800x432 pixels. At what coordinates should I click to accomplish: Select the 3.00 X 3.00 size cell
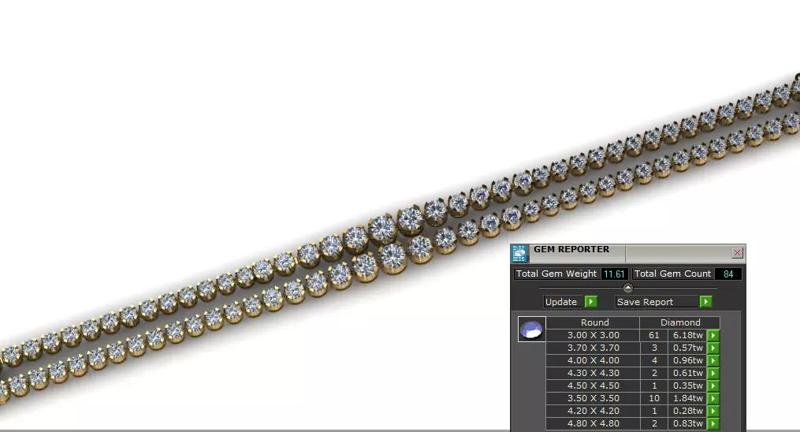tap(593, 335)
